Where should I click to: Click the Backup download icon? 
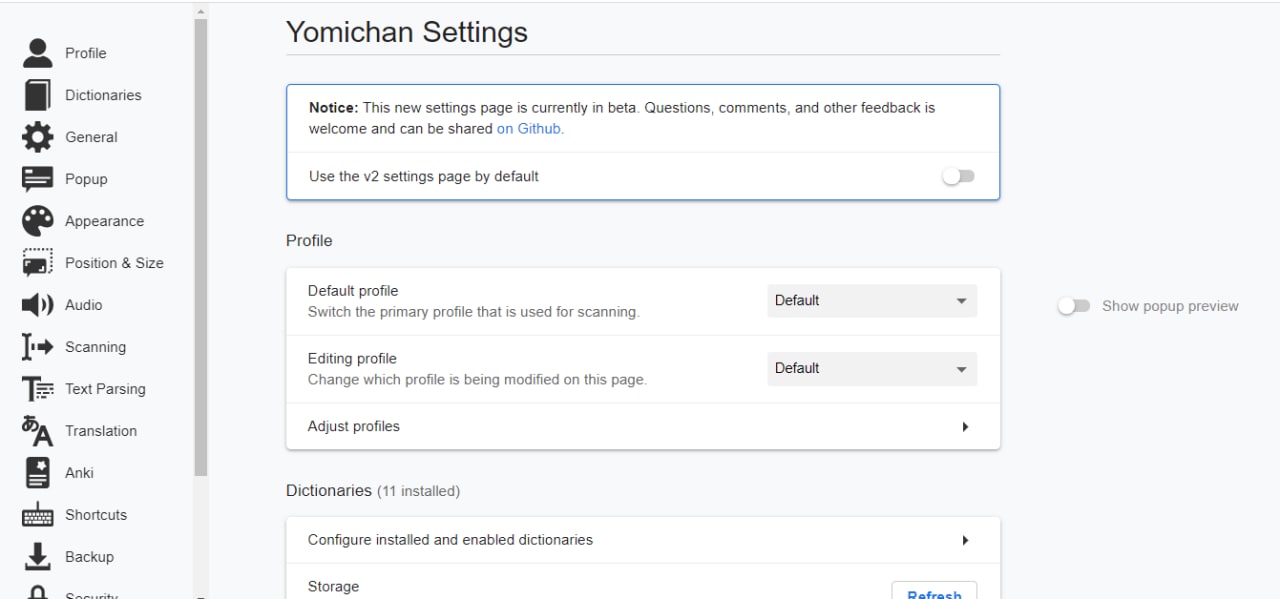tap(38, 557)
